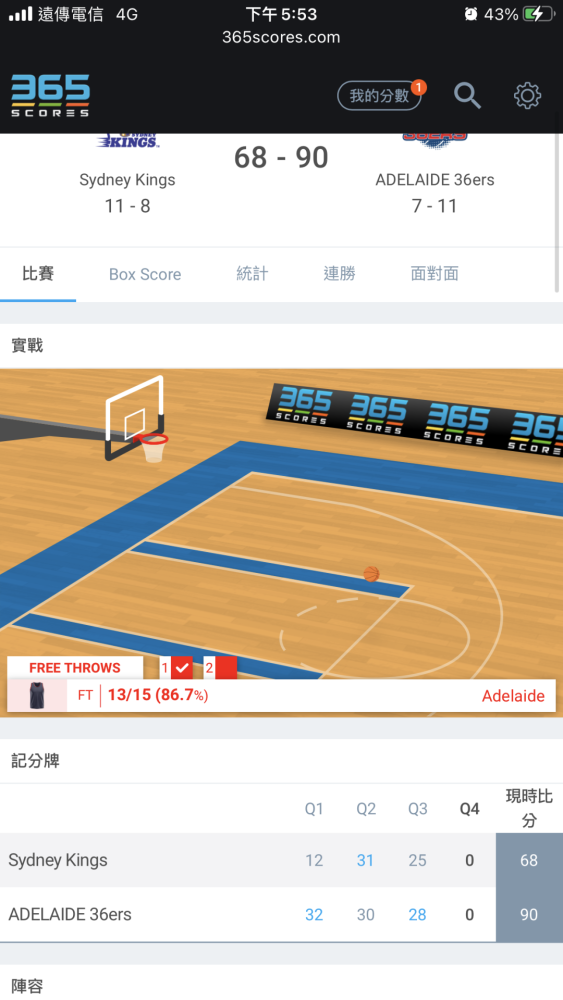
Task: Tap the player jersey icon
Action: click(37, 695)
